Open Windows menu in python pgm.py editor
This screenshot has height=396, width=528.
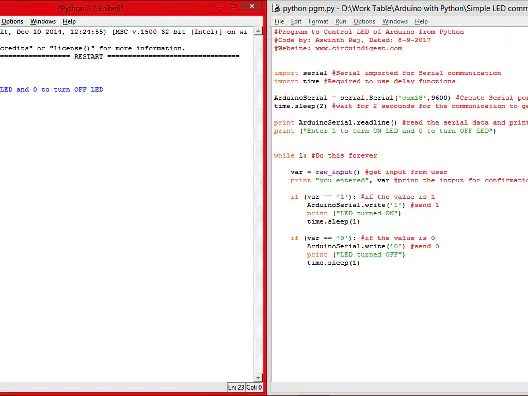395,22
